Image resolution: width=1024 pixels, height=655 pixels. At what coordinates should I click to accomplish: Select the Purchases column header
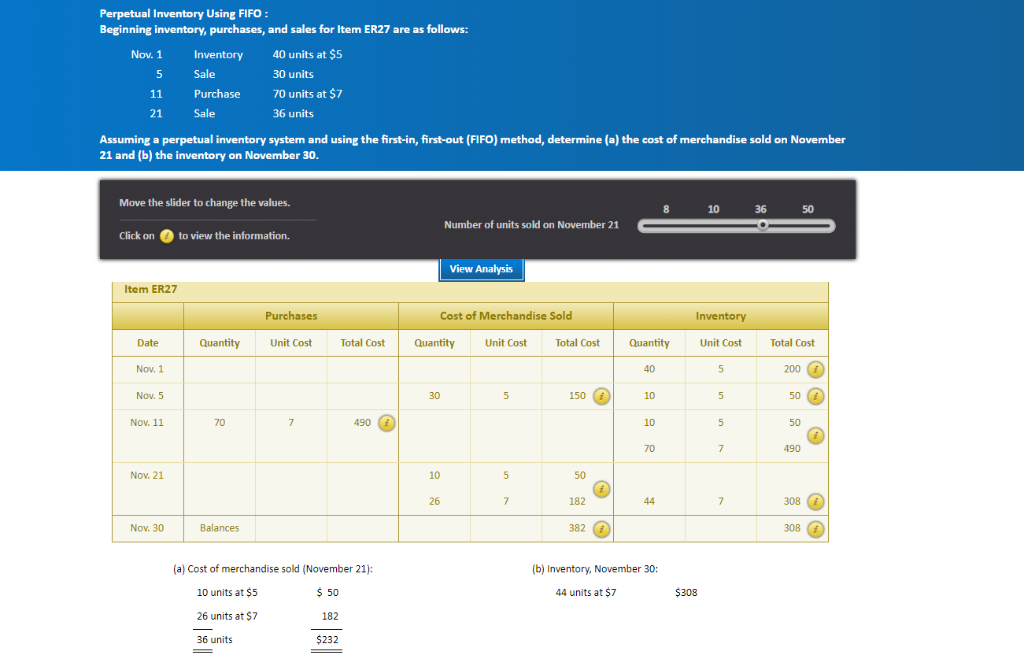tap(290, 315)
